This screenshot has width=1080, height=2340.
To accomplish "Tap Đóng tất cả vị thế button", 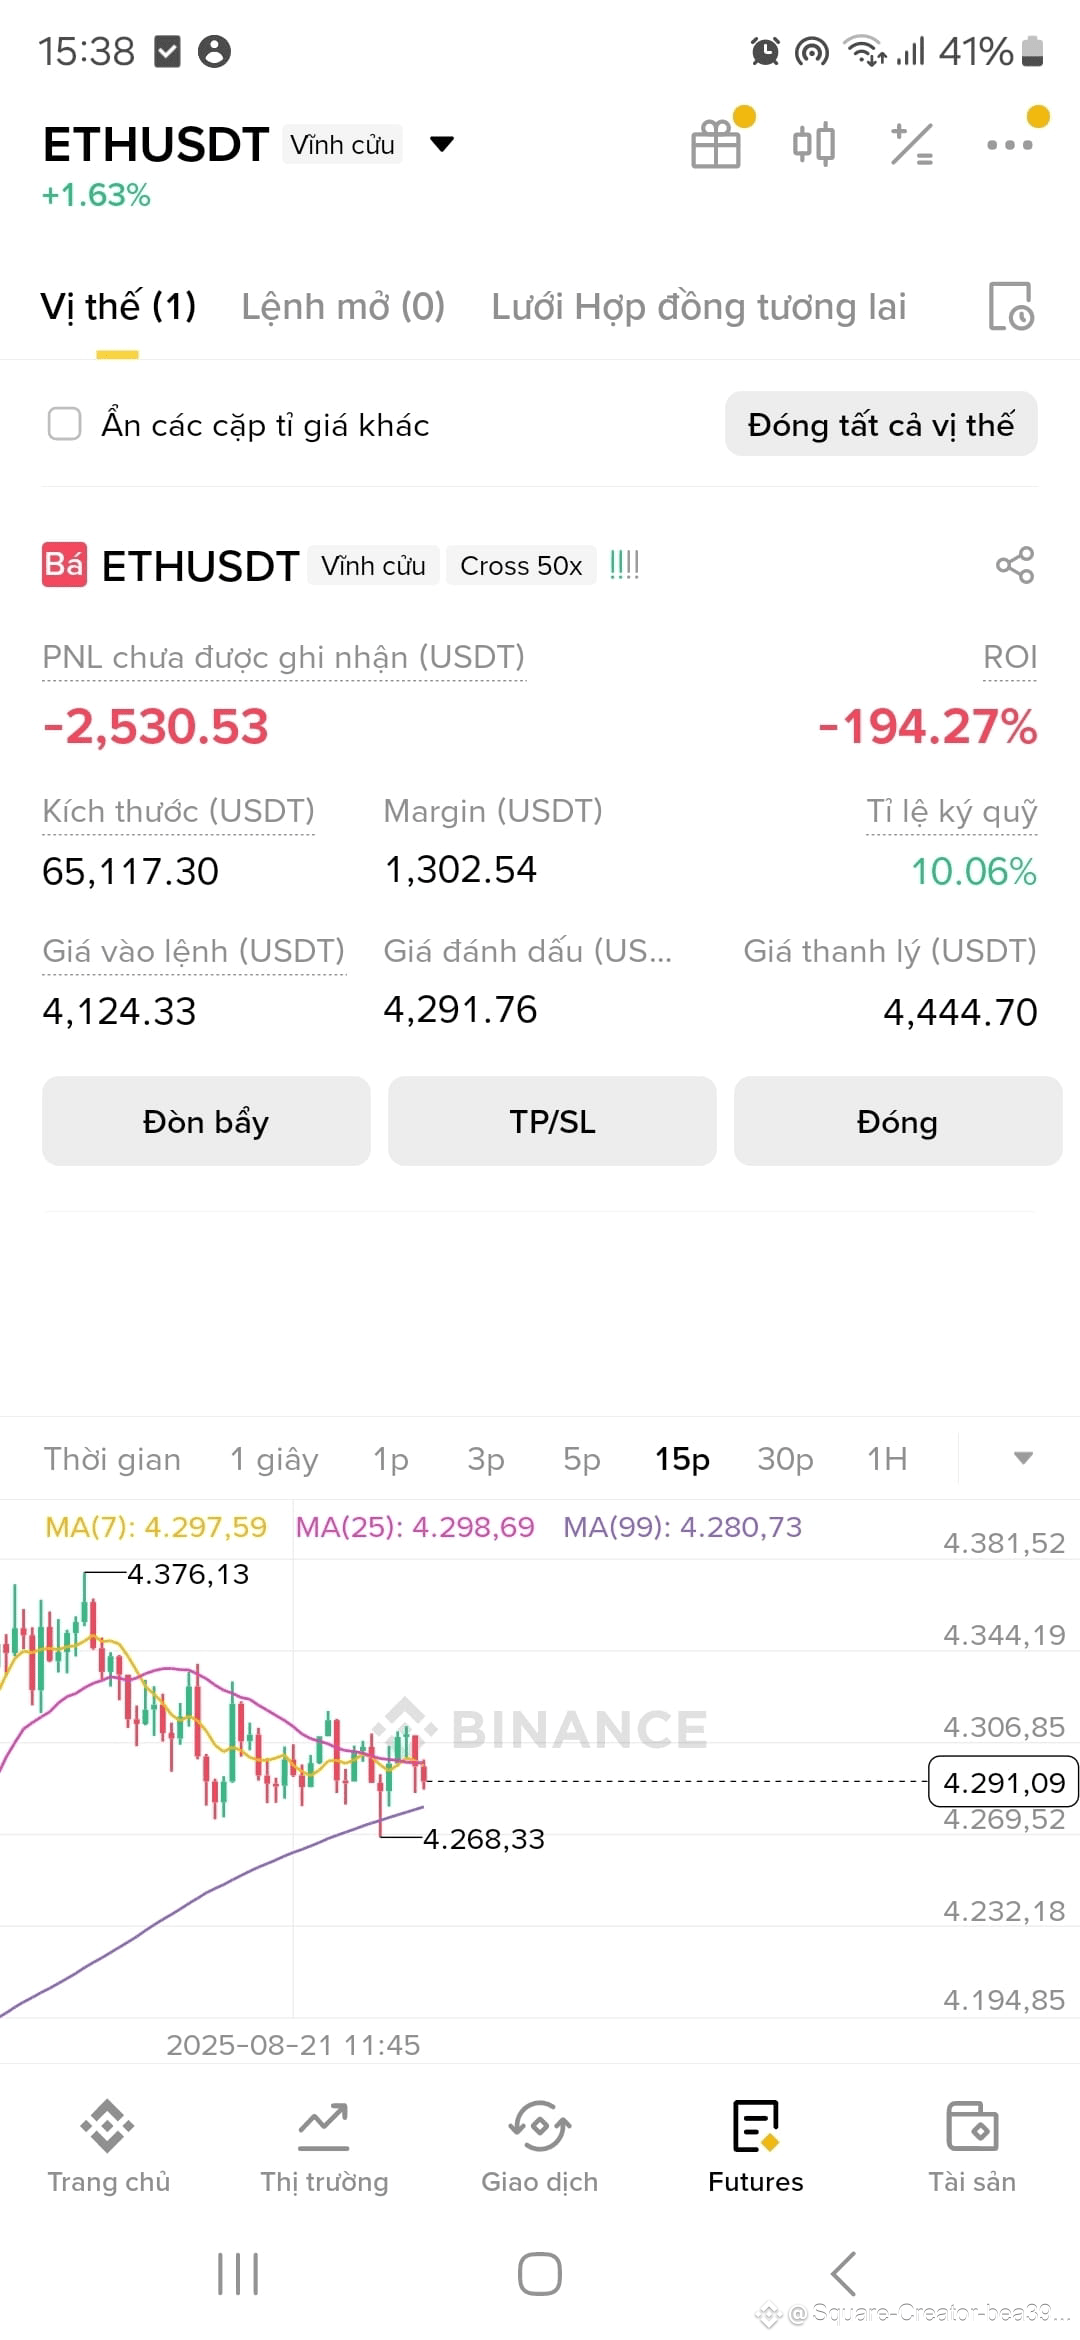I will tap(881, 424).
